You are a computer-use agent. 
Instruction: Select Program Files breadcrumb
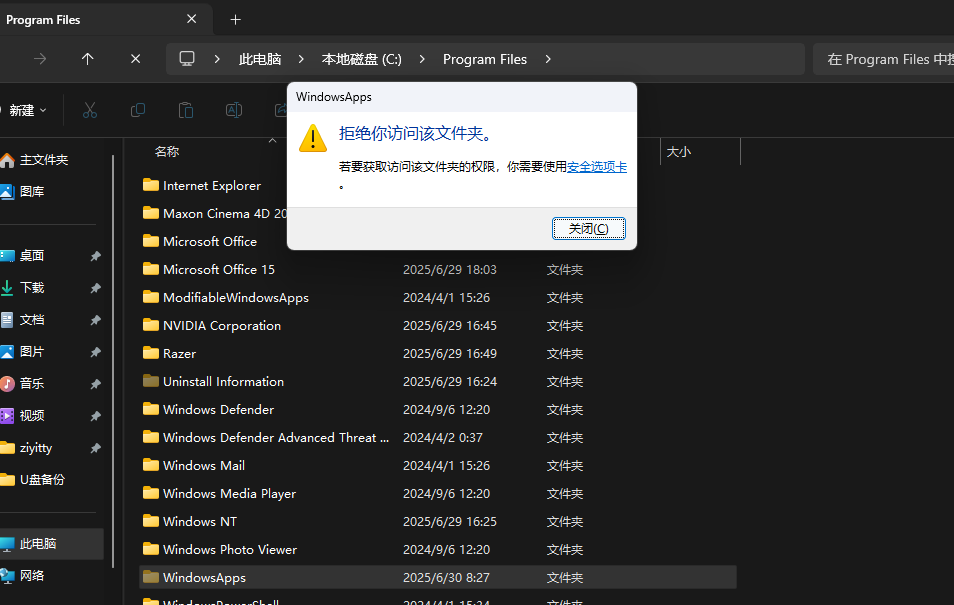(485, 59)
